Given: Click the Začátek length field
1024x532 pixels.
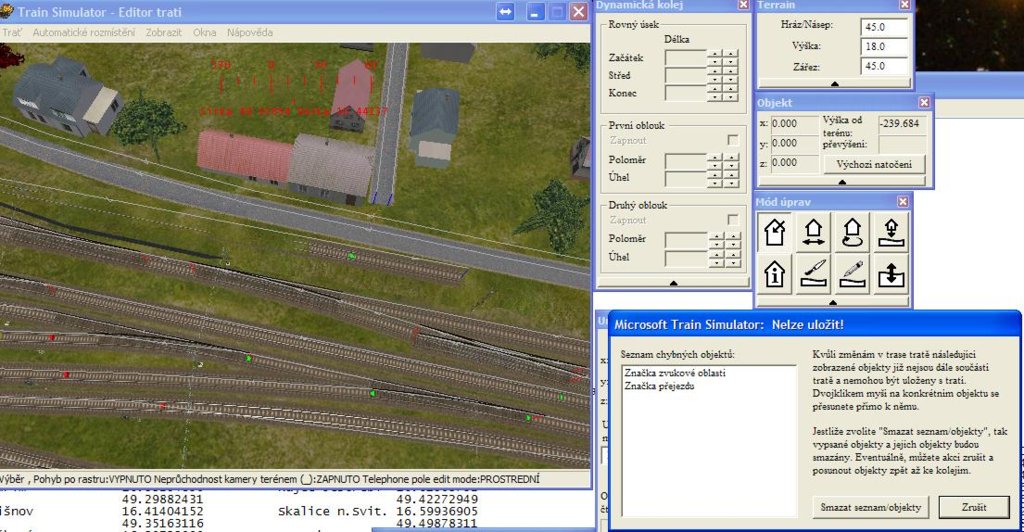Looking at the screenshot, I should point(686,57).
